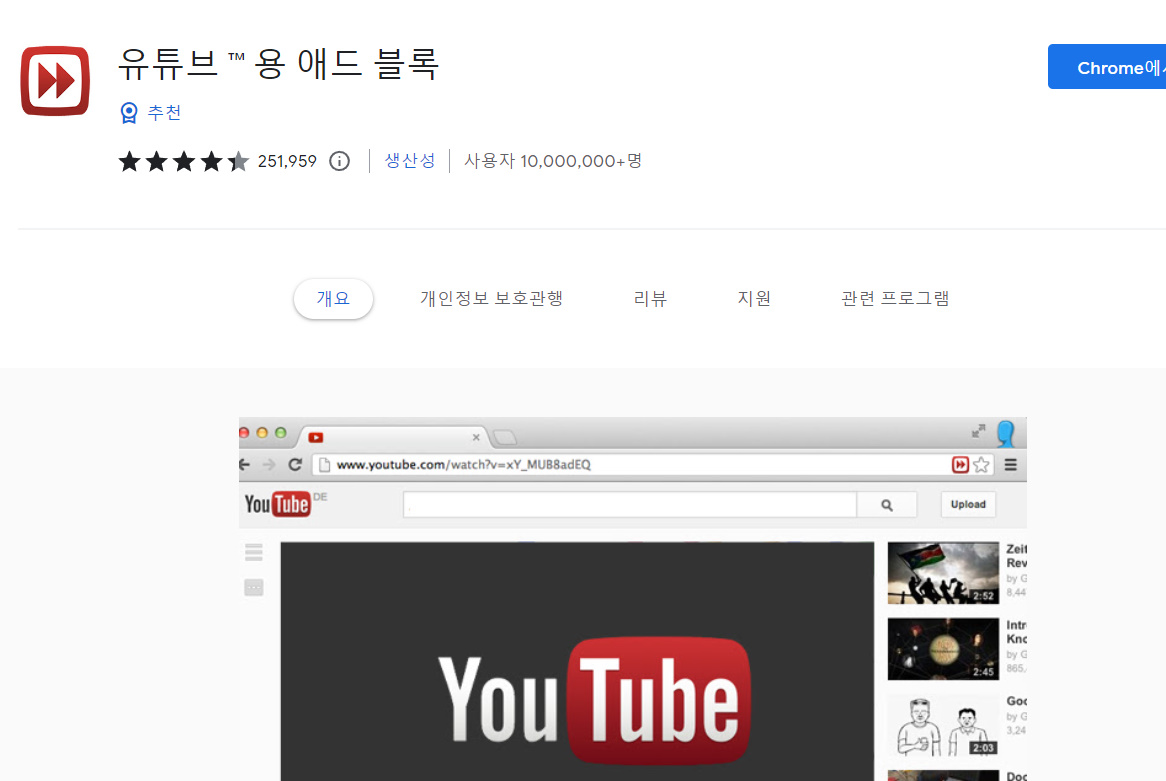Click the magnifier search button in preview
This screenshot has height=781, width=1166.
(x=887, y=504)
